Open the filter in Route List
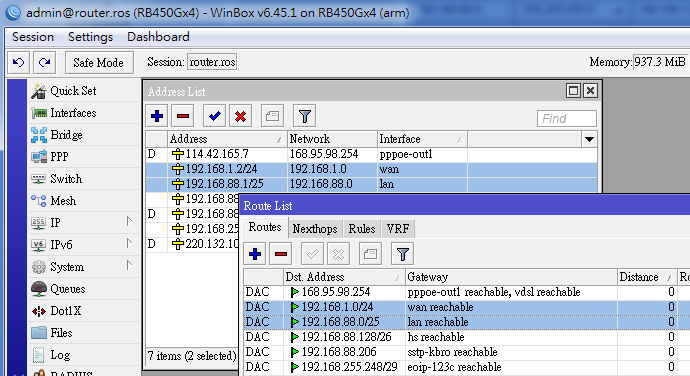 [403, 254]
